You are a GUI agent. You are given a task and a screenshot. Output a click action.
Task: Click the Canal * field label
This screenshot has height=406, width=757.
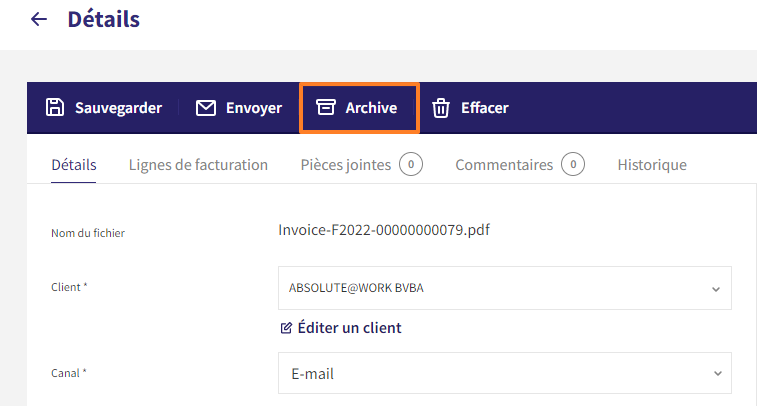(69, 373)
